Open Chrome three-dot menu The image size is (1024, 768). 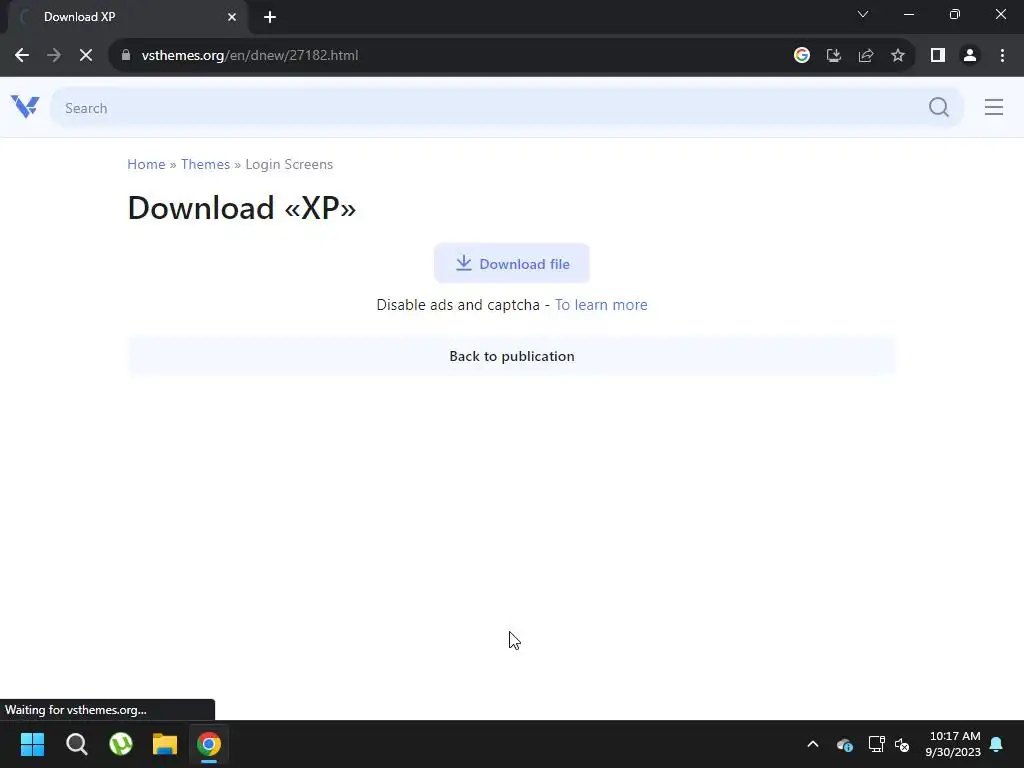[1002, 56]
